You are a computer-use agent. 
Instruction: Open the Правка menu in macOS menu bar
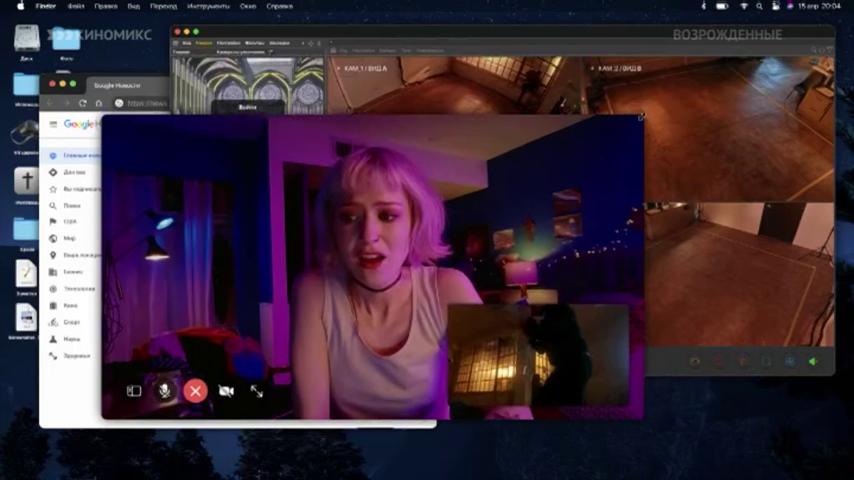click(106, 6)
